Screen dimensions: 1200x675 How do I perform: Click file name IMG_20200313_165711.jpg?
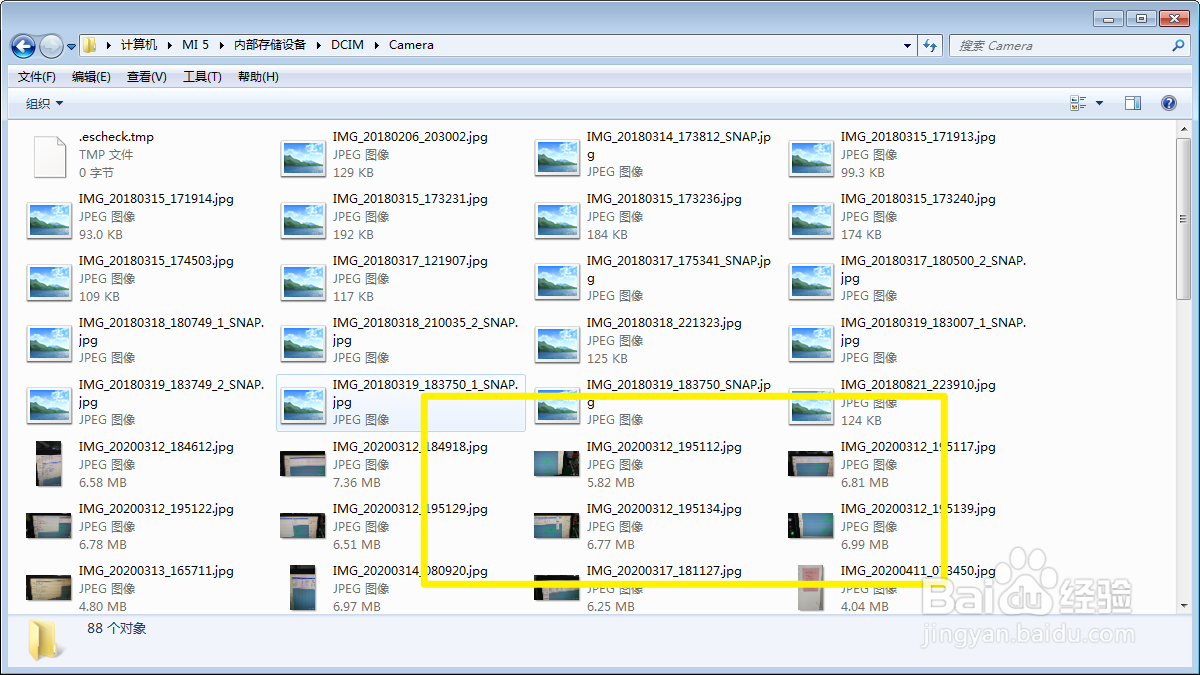pos(156,571)
